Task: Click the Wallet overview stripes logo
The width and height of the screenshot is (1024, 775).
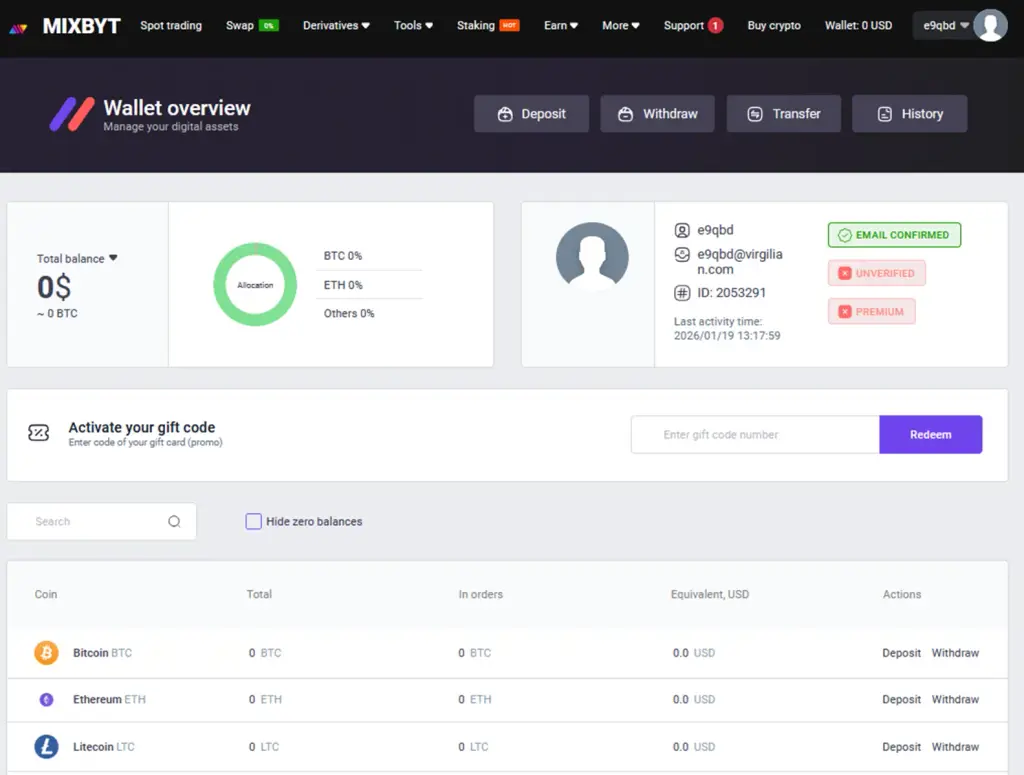Action: [x=72, y=114]
